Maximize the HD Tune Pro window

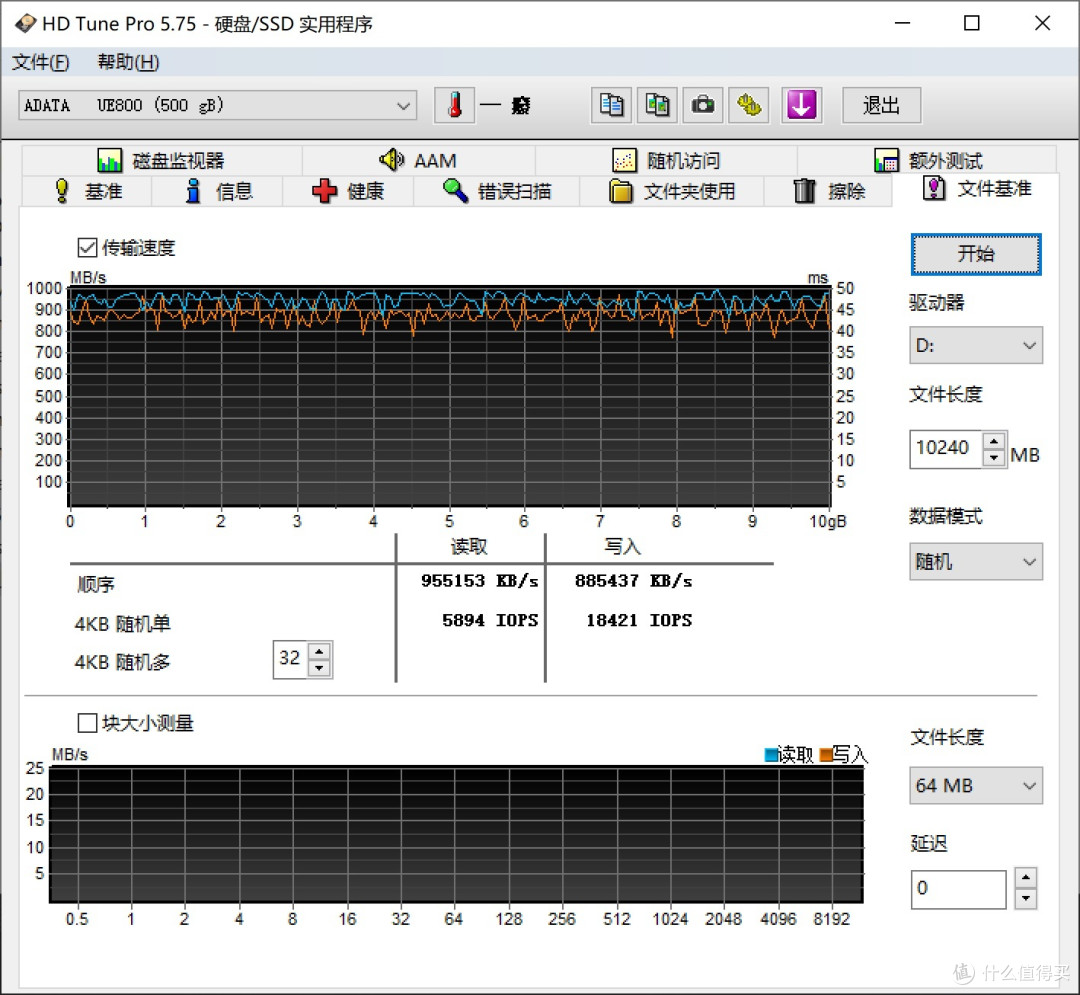(971, 23)
